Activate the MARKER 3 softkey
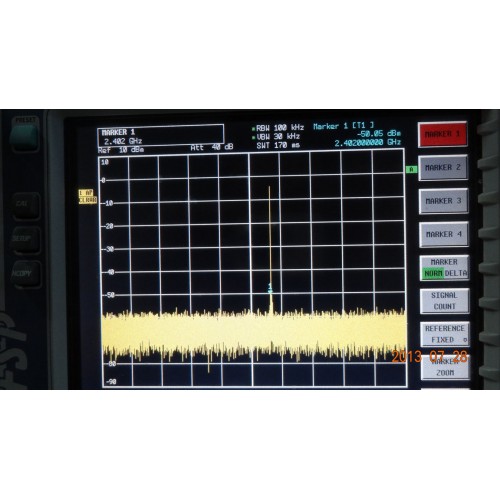Screen dimensions: 500x500 coord(444,201)
